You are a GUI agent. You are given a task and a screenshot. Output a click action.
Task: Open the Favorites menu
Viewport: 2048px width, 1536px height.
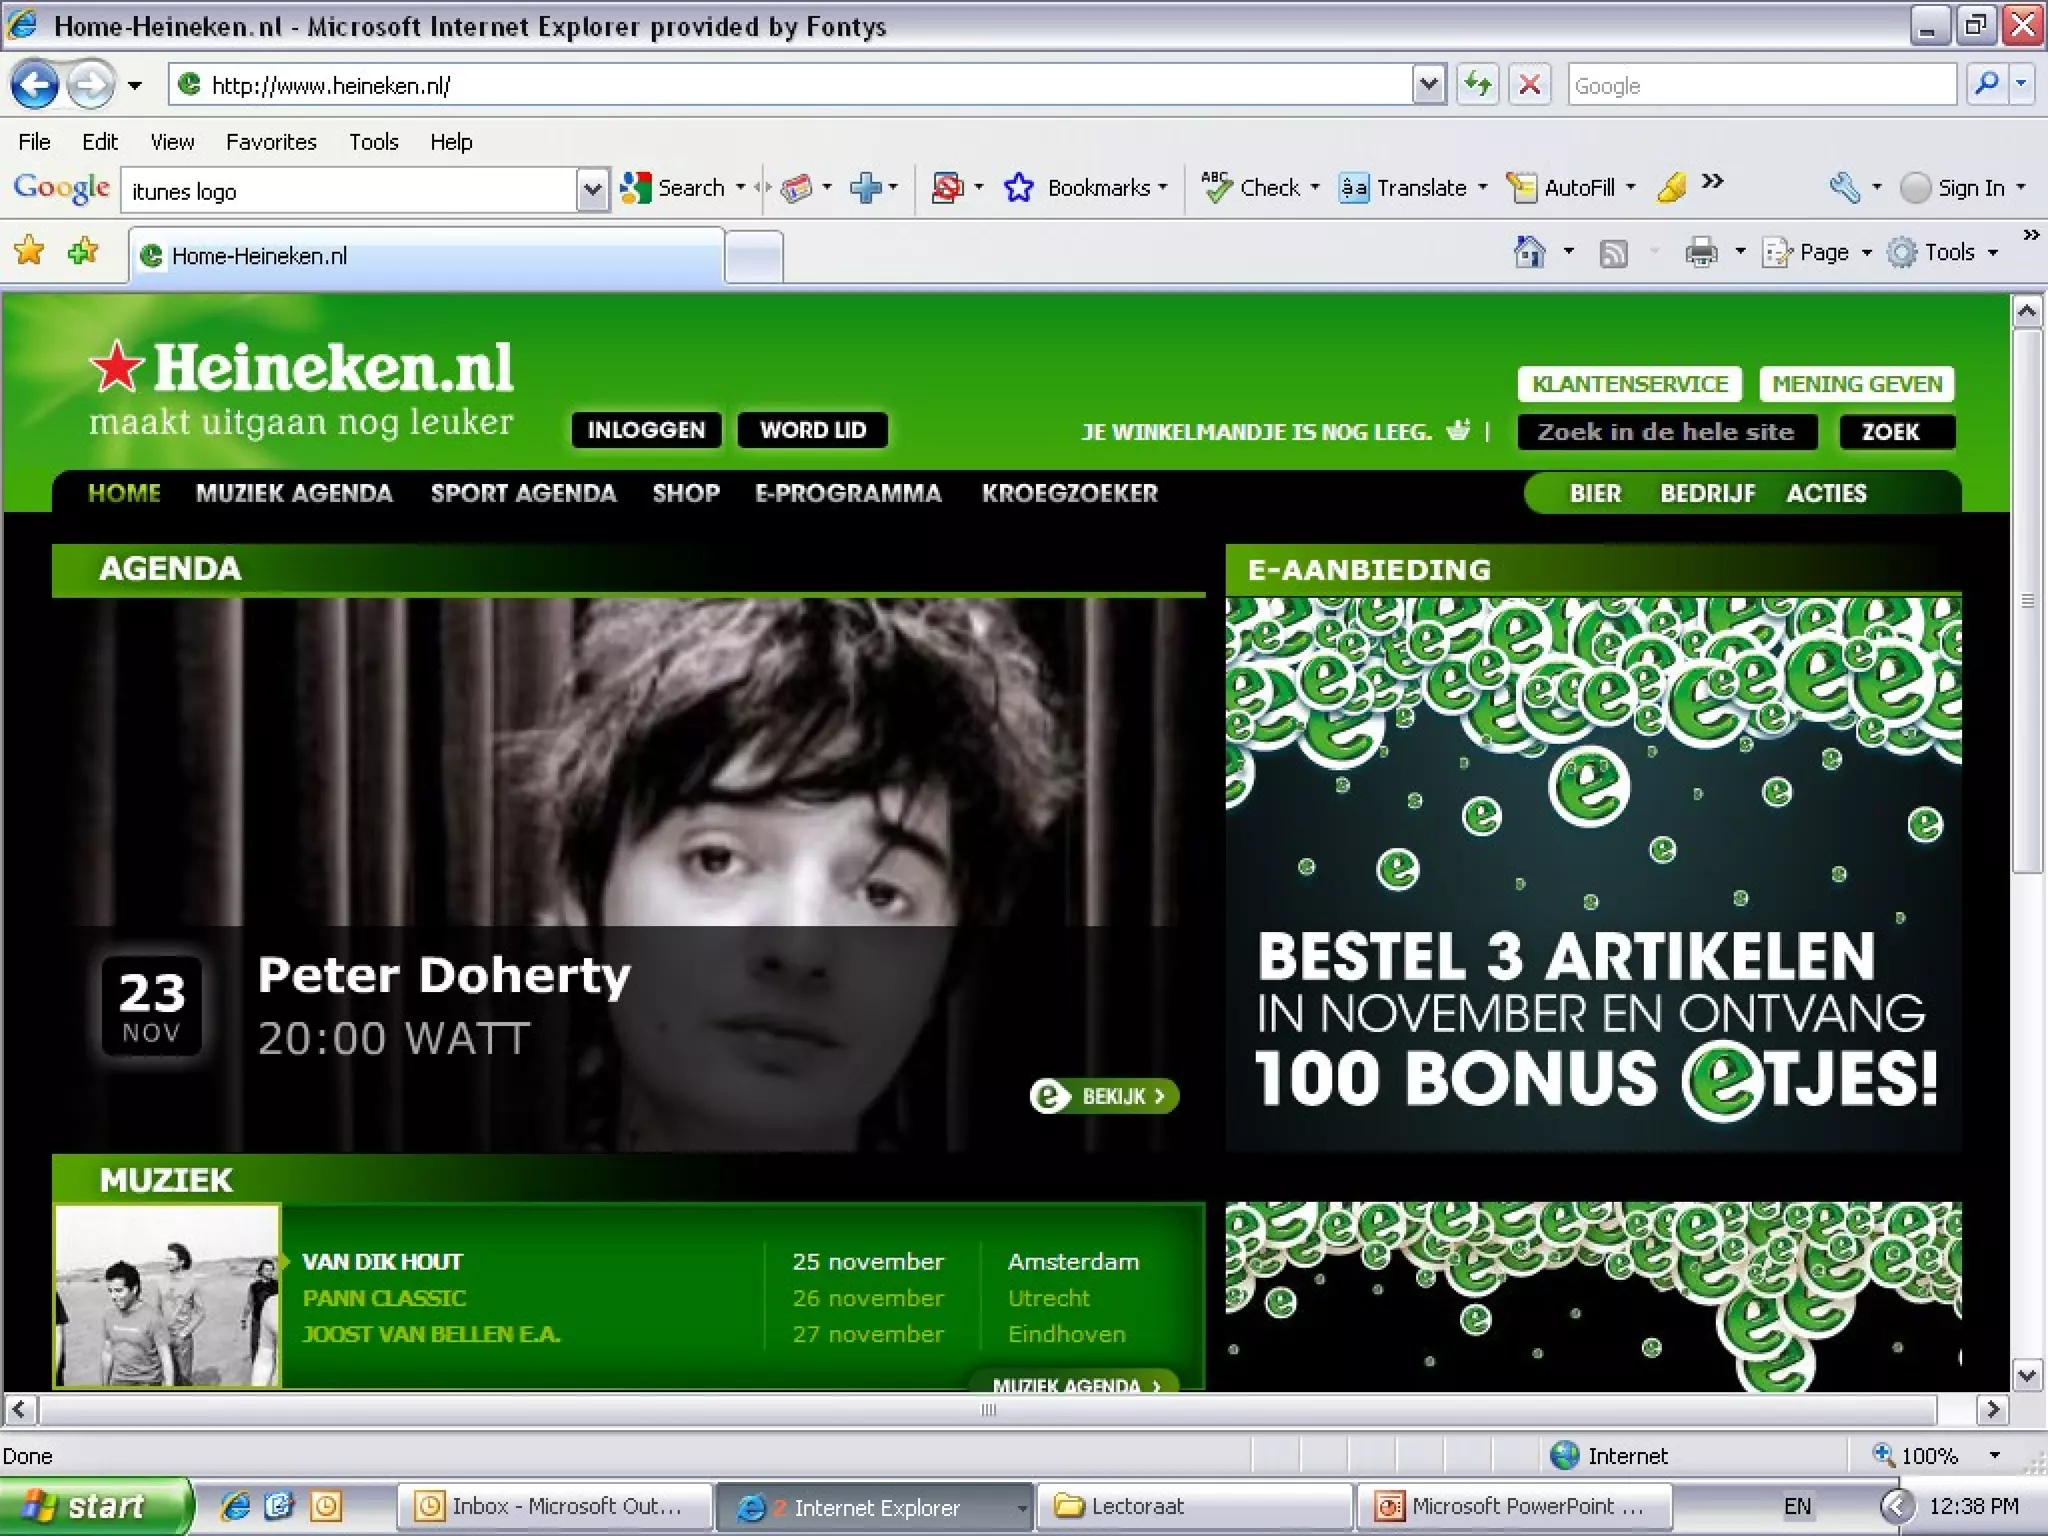pos(270,142)
